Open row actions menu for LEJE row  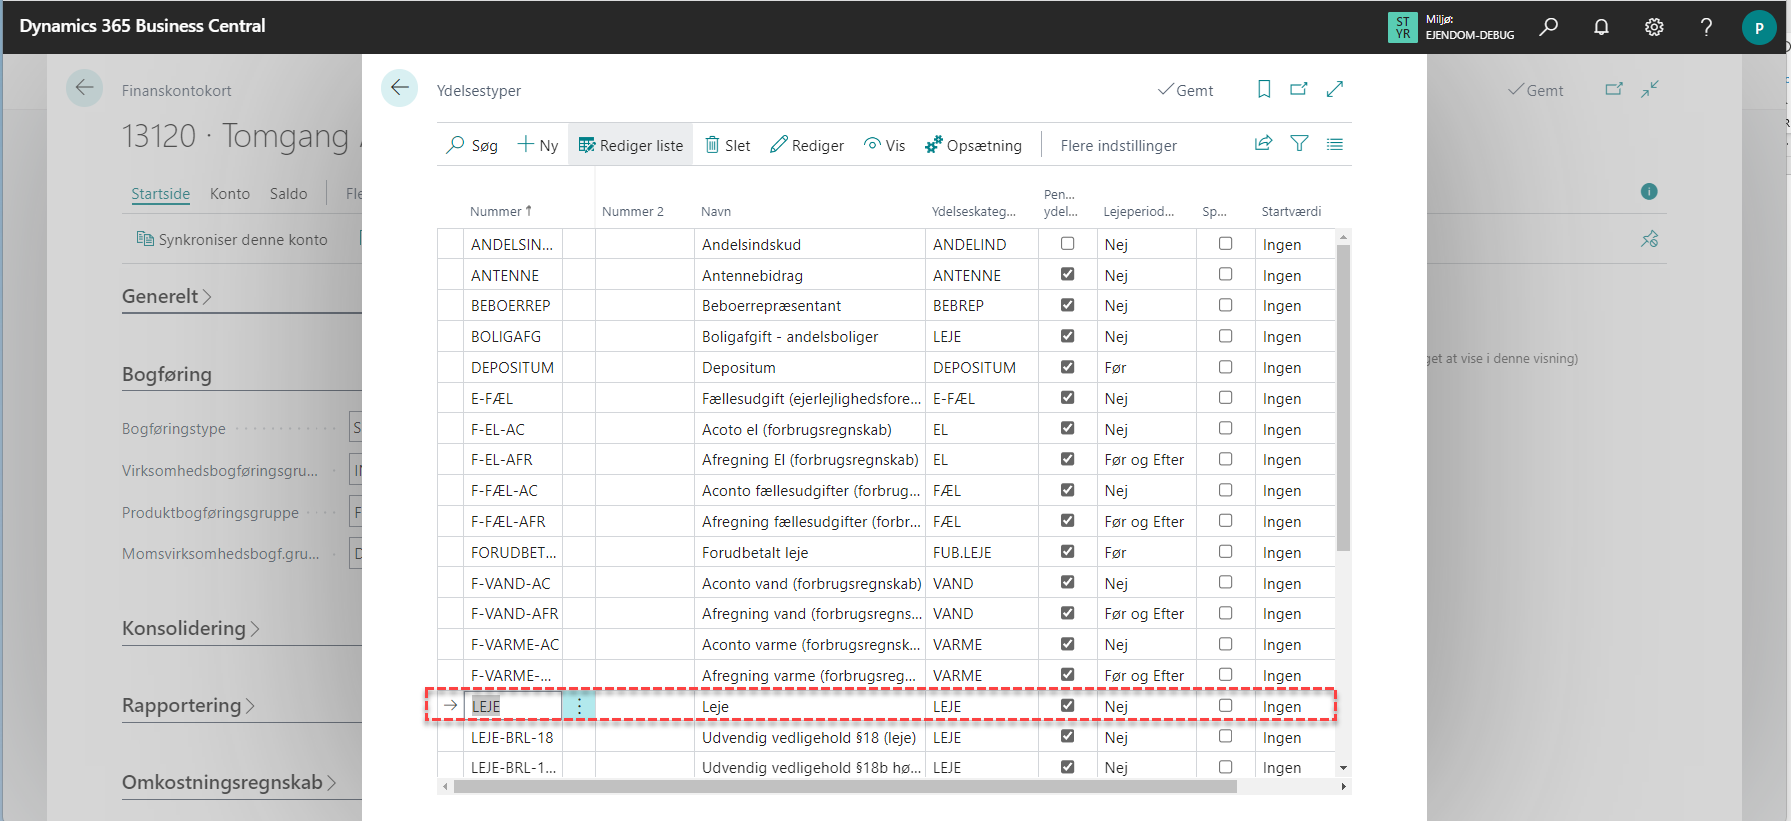pyautogui.click(x=579, y=706)
